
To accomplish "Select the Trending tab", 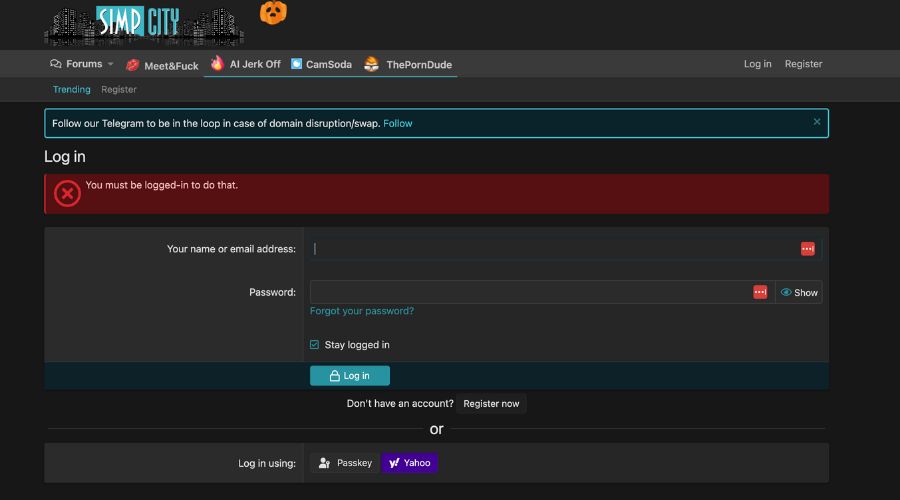I will [72, 89].
